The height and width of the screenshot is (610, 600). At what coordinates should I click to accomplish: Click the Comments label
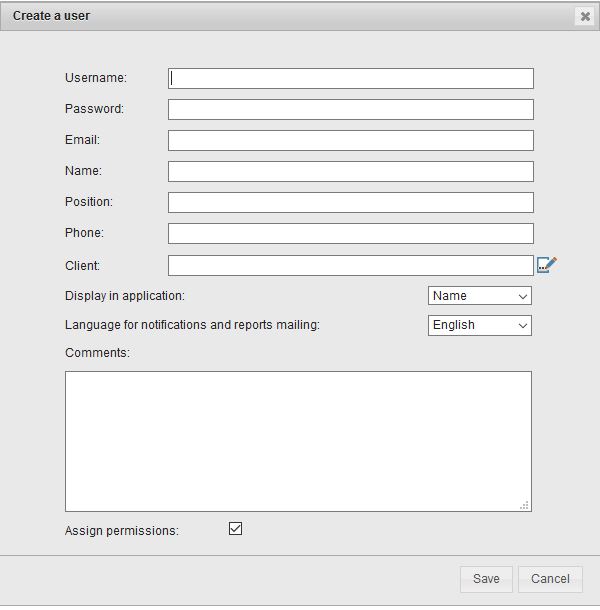pyautogui.click(x=97, y=353)
